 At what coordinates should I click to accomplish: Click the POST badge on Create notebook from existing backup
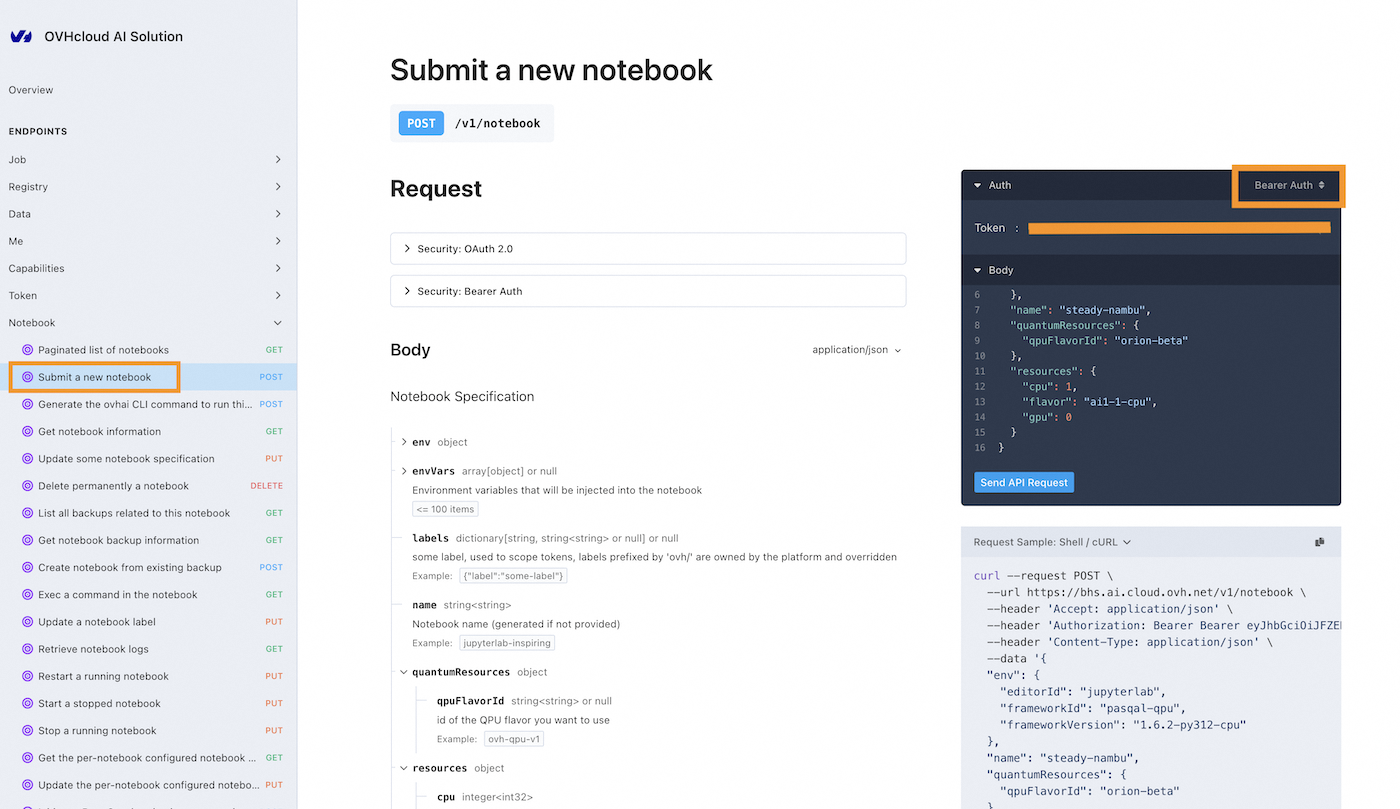point(267,567)
